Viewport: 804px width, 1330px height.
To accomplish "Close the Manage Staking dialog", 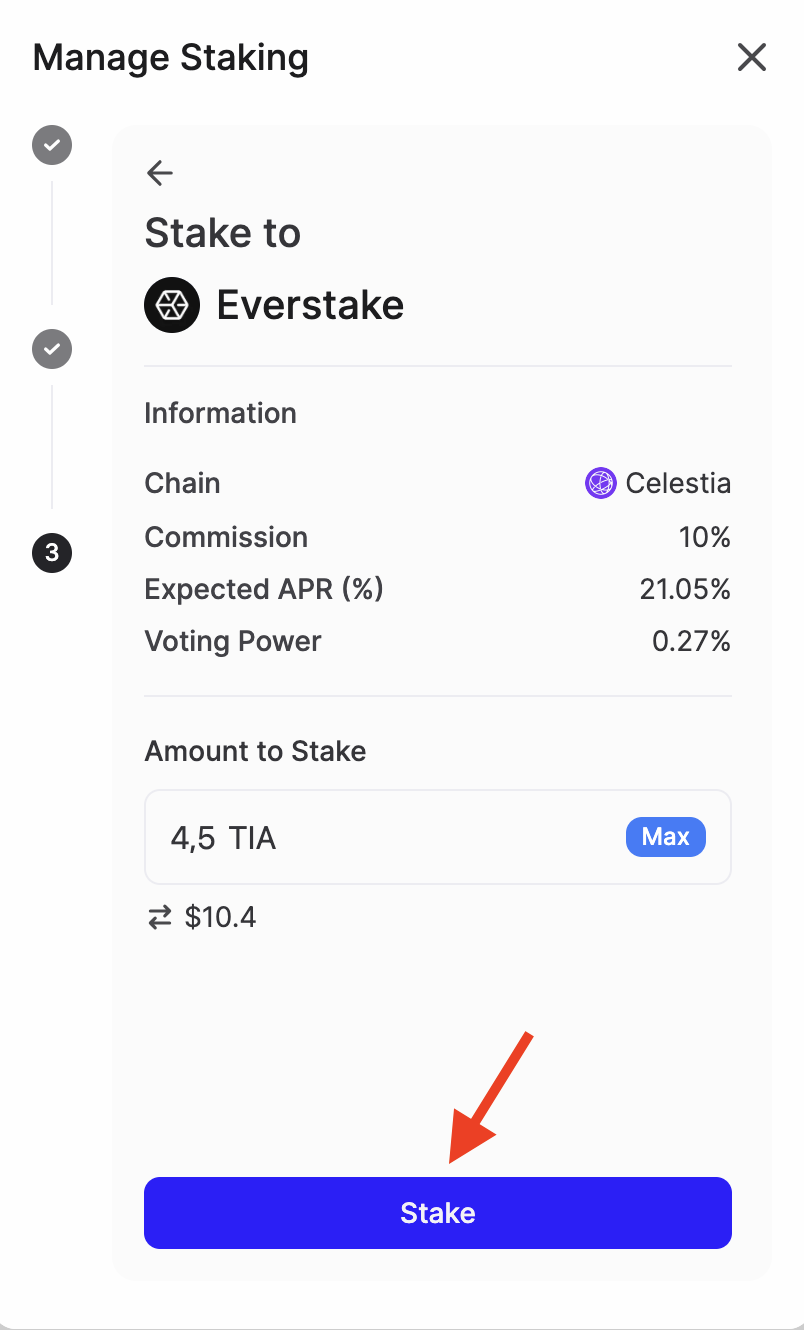I will click(751, 57).
